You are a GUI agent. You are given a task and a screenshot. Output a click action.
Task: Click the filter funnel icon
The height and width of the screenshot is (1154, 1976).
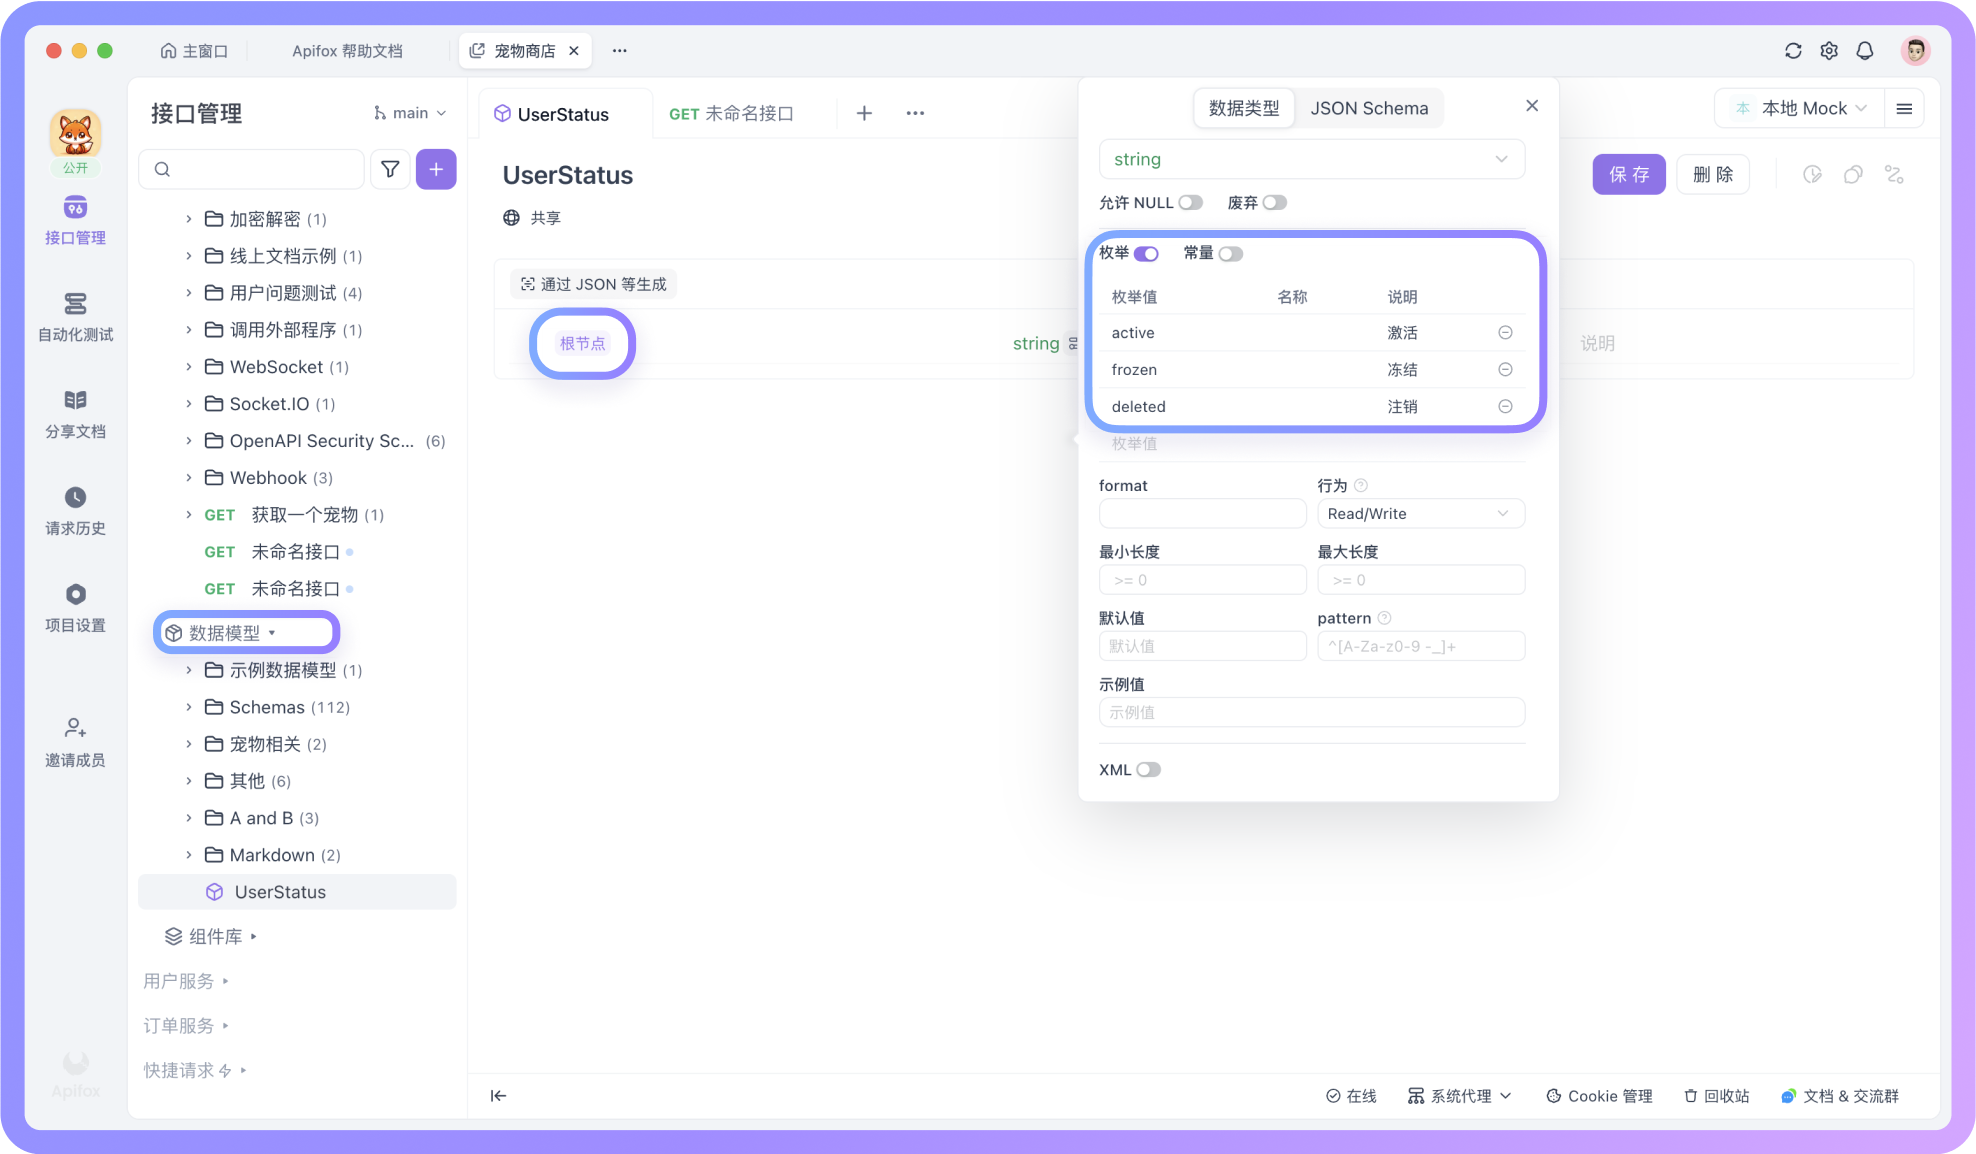pos(390,169)
